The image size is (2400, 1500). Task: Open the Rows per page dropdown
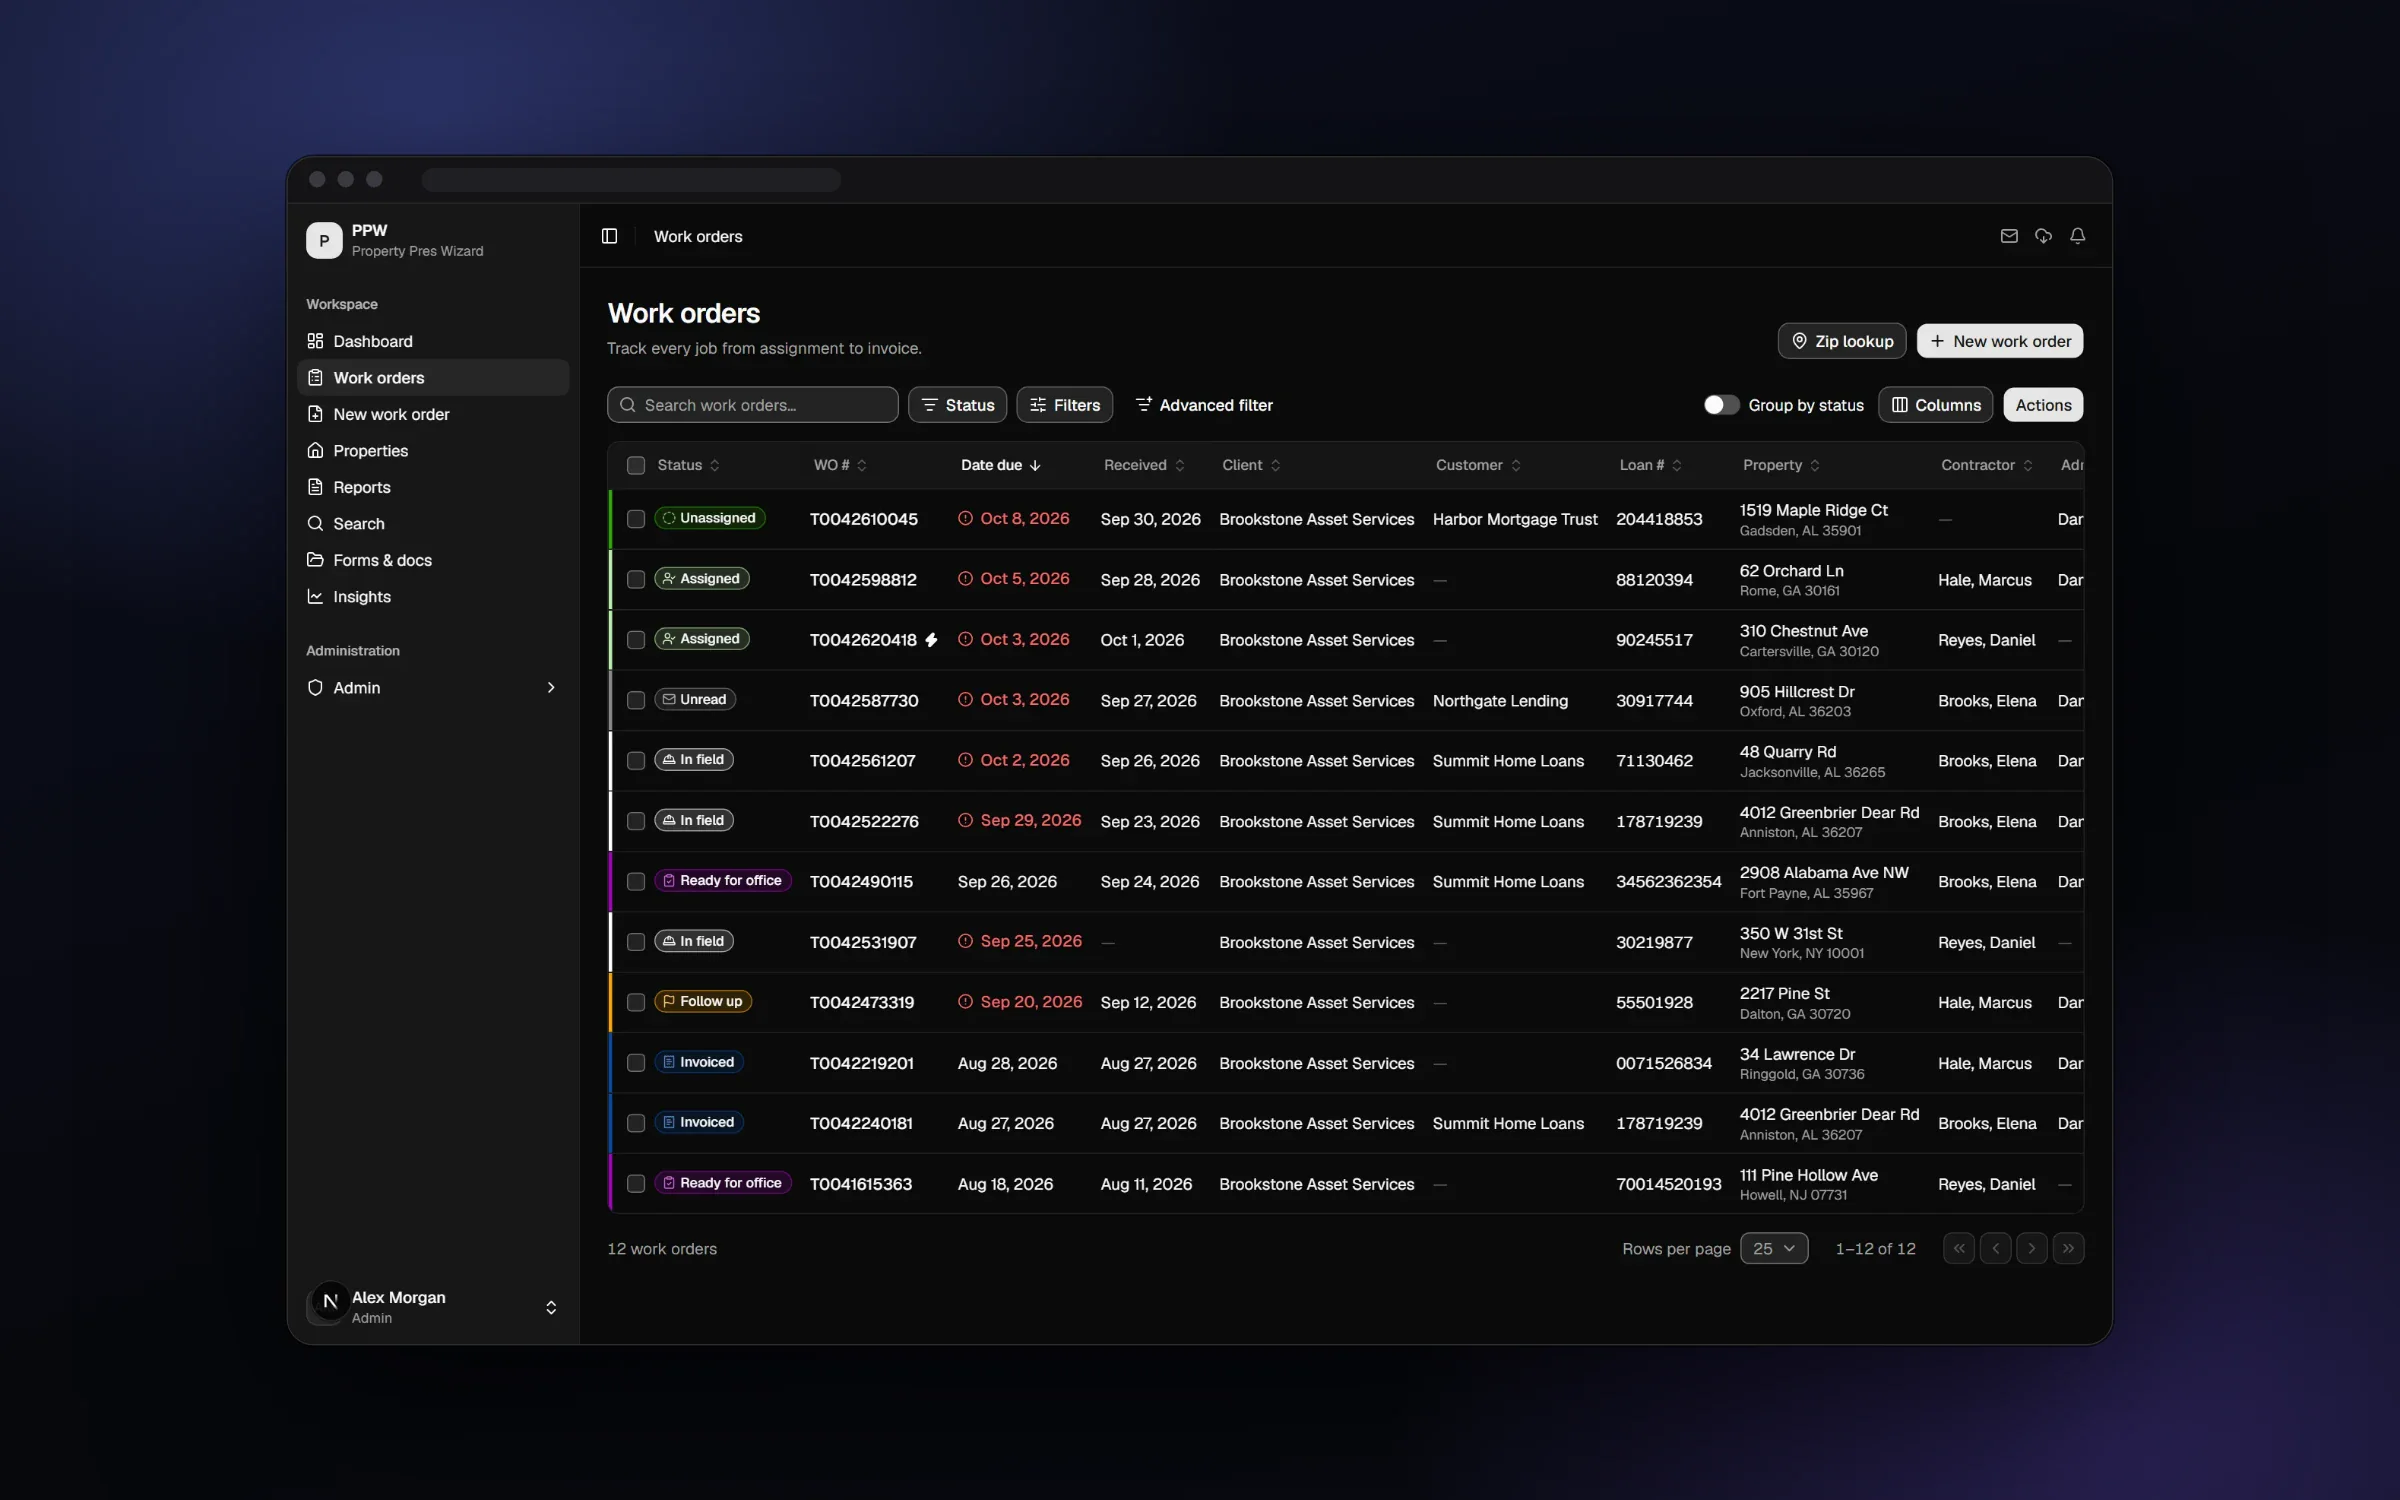point(1774,1248)
